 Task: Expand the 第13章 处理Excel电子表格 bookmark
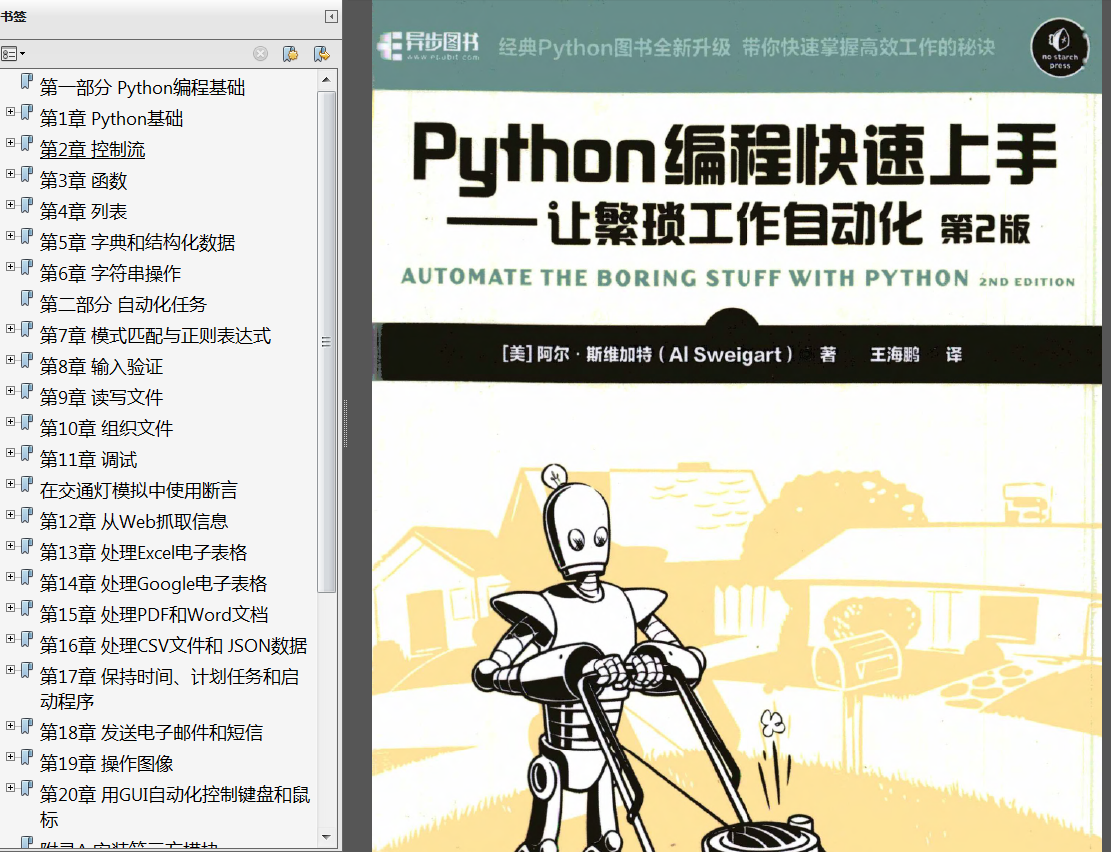coord(10,546)
